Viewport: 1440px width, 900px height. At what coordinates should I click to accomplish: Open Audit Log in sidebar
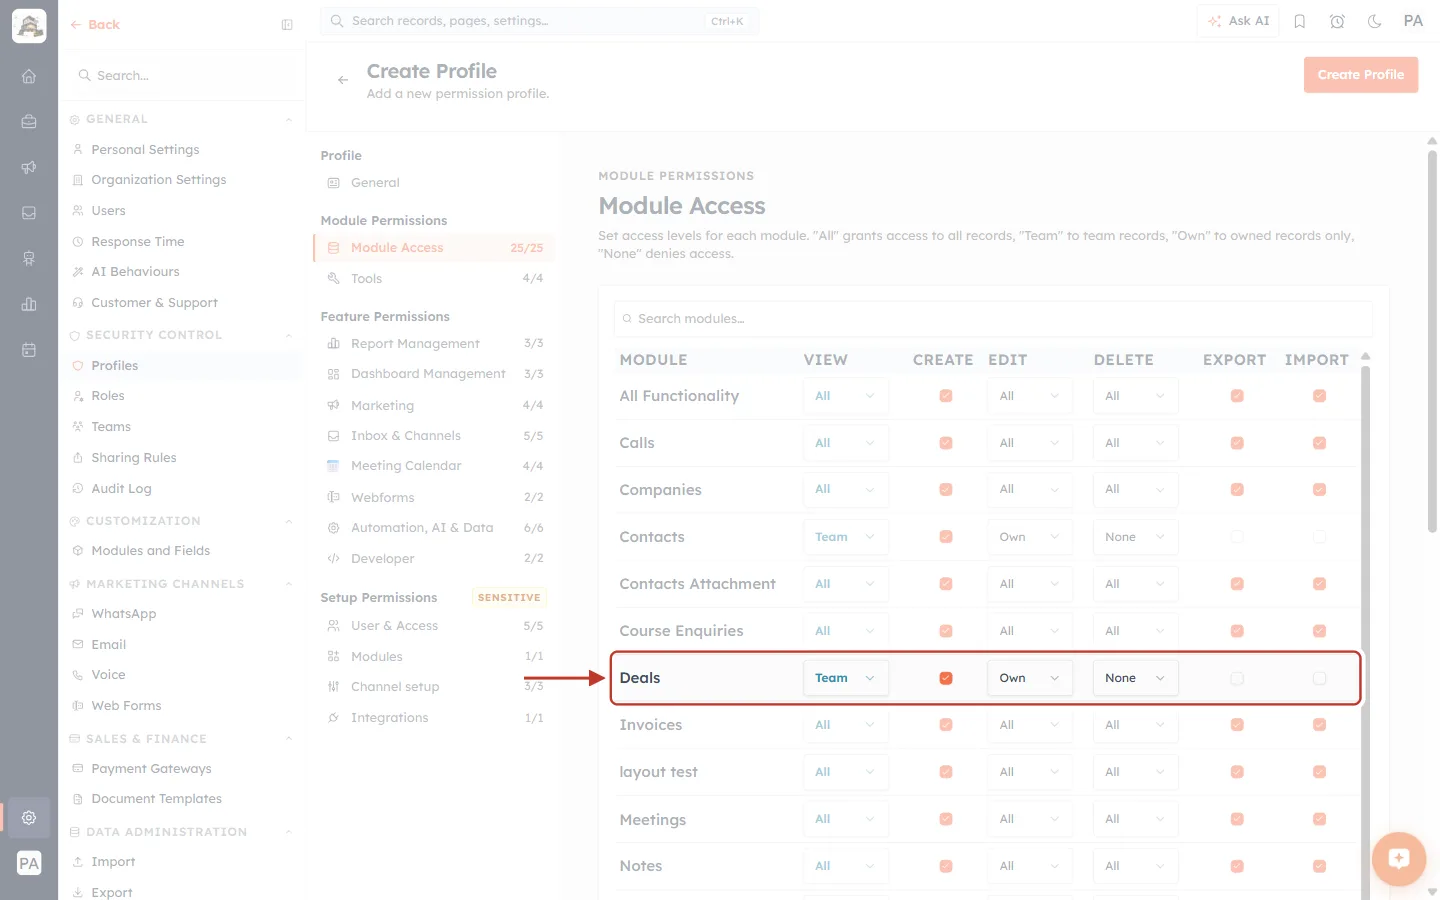point(121,489)
